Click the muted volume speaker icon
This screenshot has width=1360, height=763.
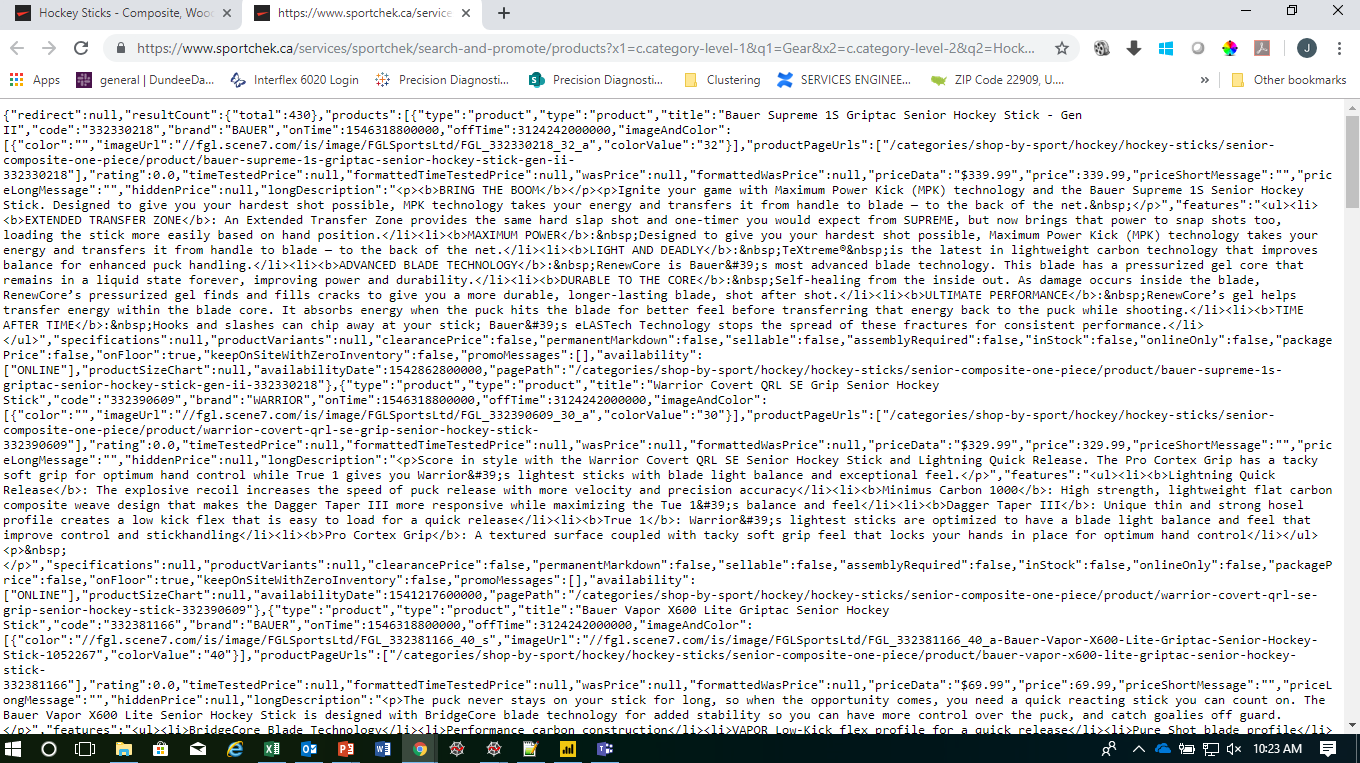1233,748
